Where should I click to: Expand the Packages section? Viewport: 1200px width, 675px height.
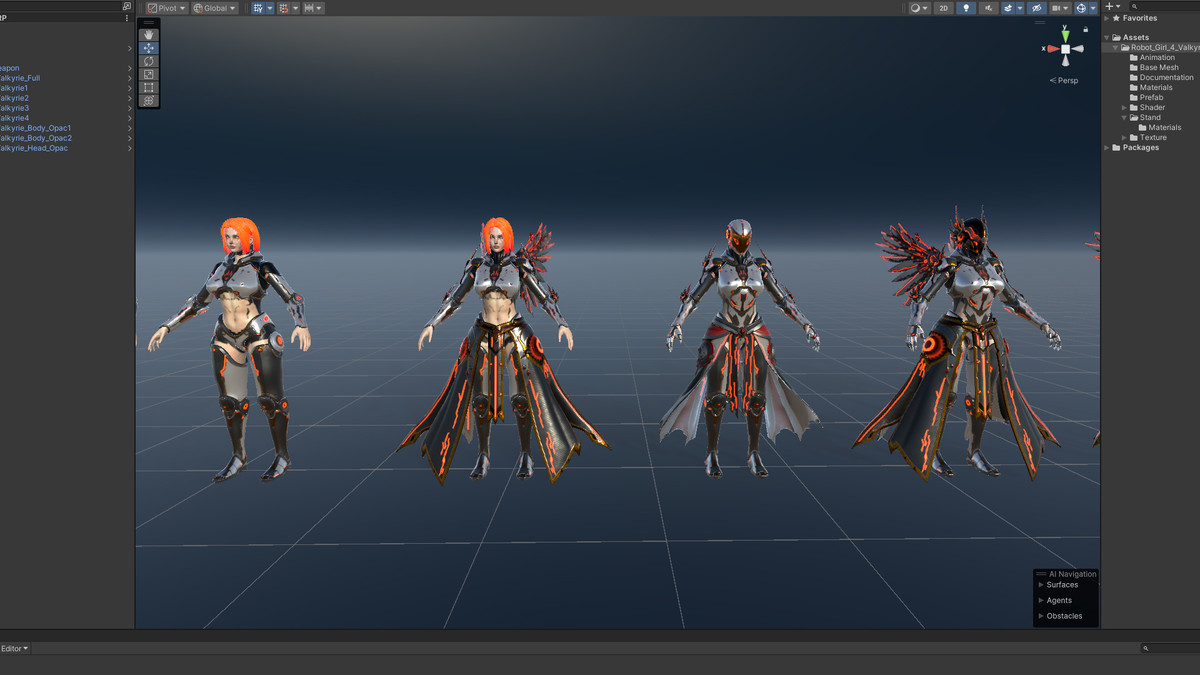pos(1107,148)
